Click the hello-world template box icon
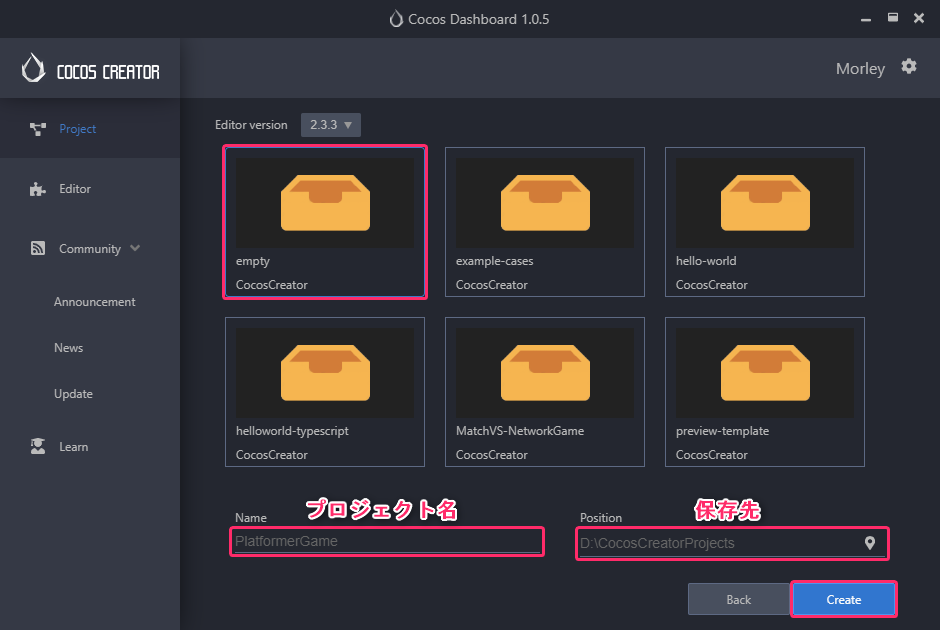 point(766,203)
